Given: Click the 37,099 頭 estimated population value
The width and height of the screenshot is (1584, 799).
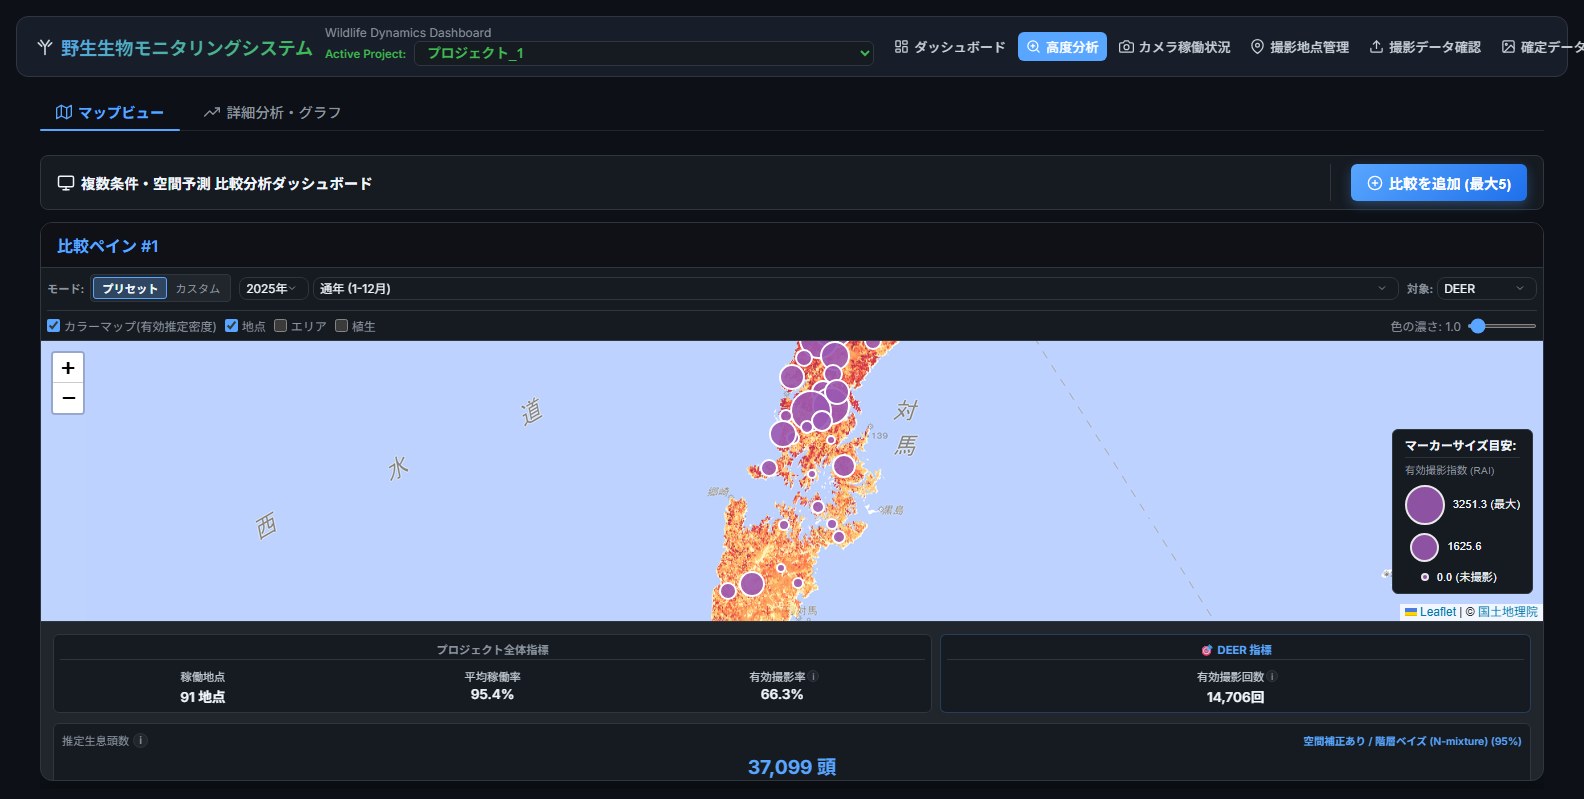Looking at the screenshot, I should tap(792, 767).
